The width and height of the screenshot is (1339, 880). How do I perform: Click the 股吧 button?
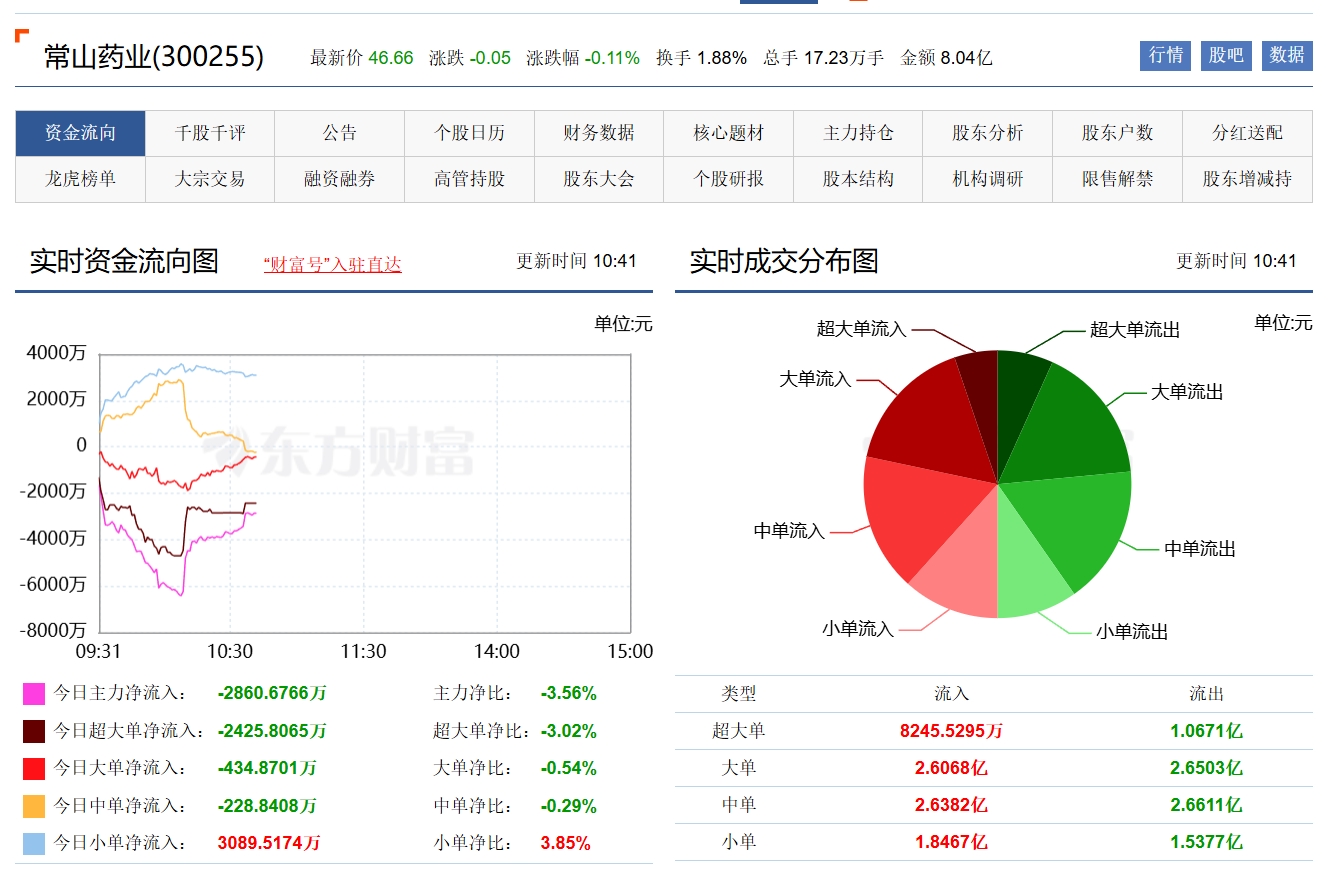tap(1226, 55)
